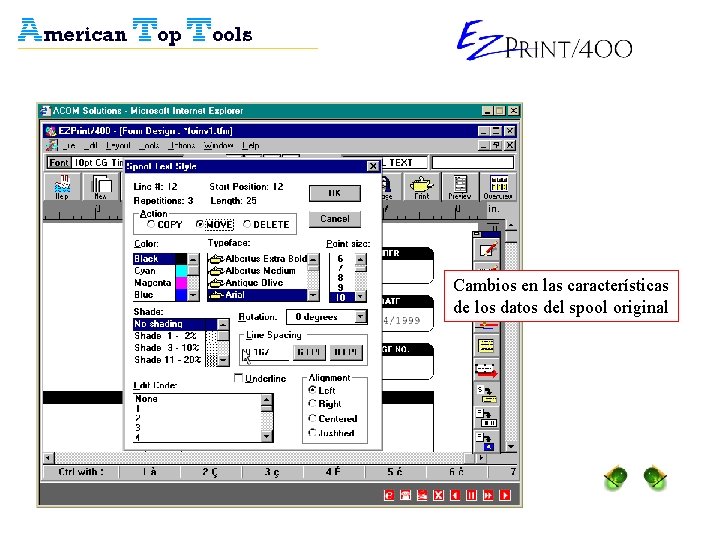Viewport: 720px width, 540px height.
Task: Select the spool-to-barcode palette tool
Action: click(x=486, y=417)
